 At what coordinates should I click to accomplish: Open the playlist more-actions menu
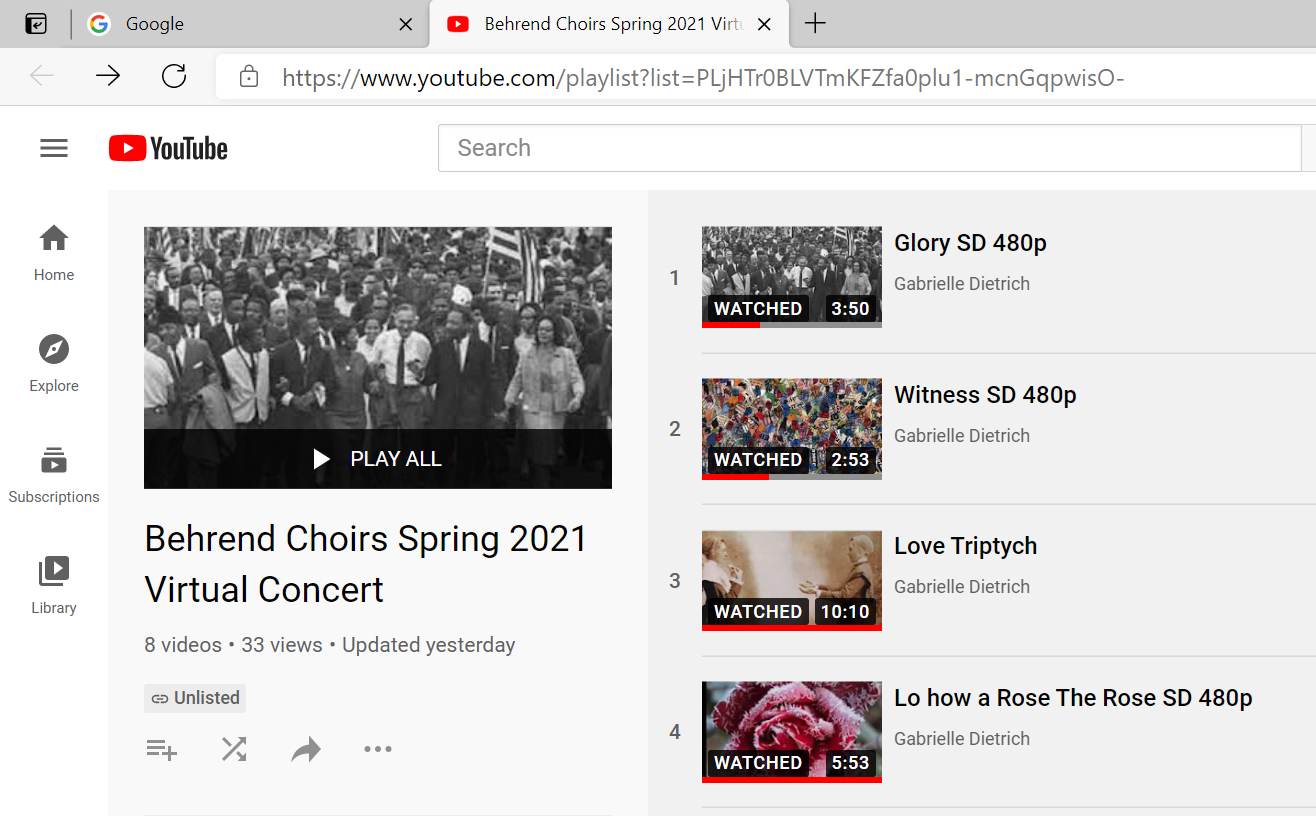(378, 748)
